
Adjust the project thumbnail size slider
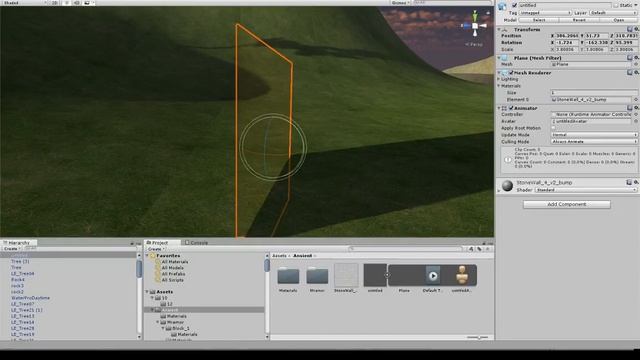coord(478,338)
